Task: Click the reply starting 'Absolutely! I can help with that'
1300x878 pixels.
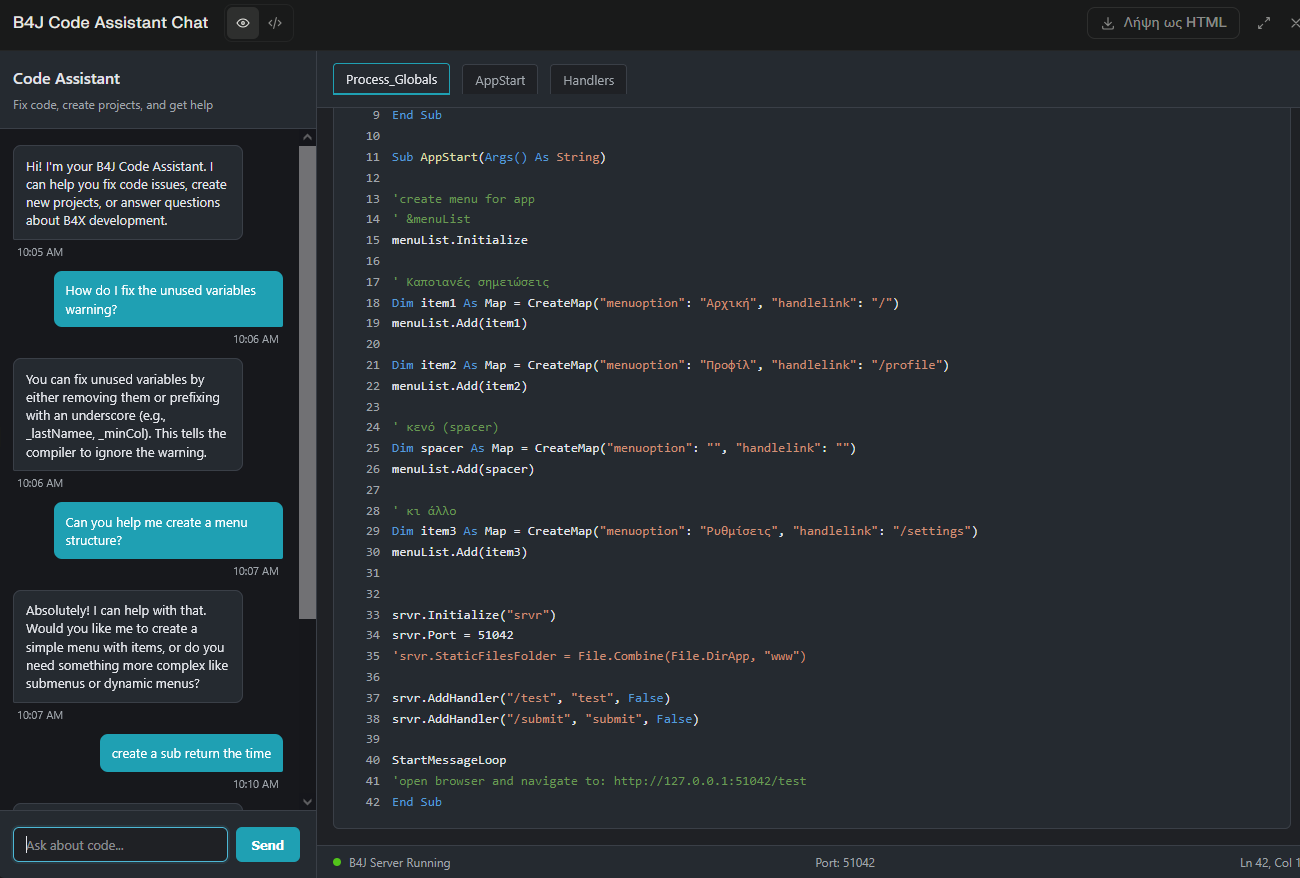Action: (x=128, y=647)
